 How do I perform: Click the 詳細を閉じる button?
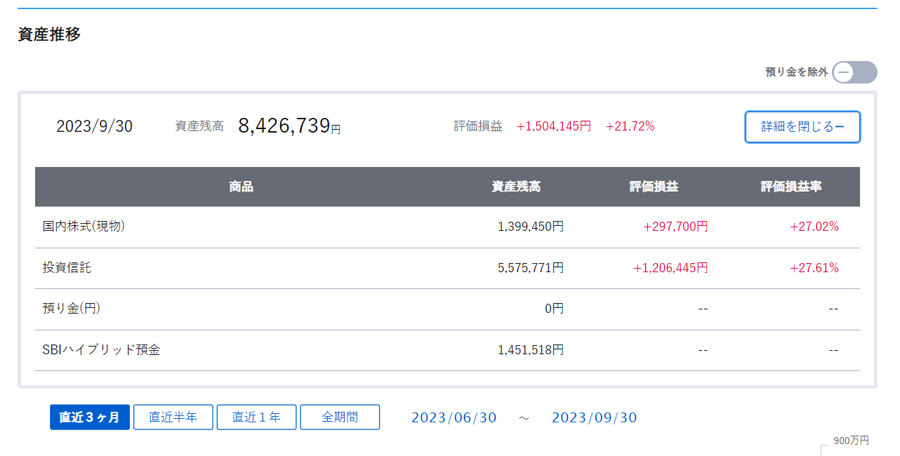pos(802,127)
